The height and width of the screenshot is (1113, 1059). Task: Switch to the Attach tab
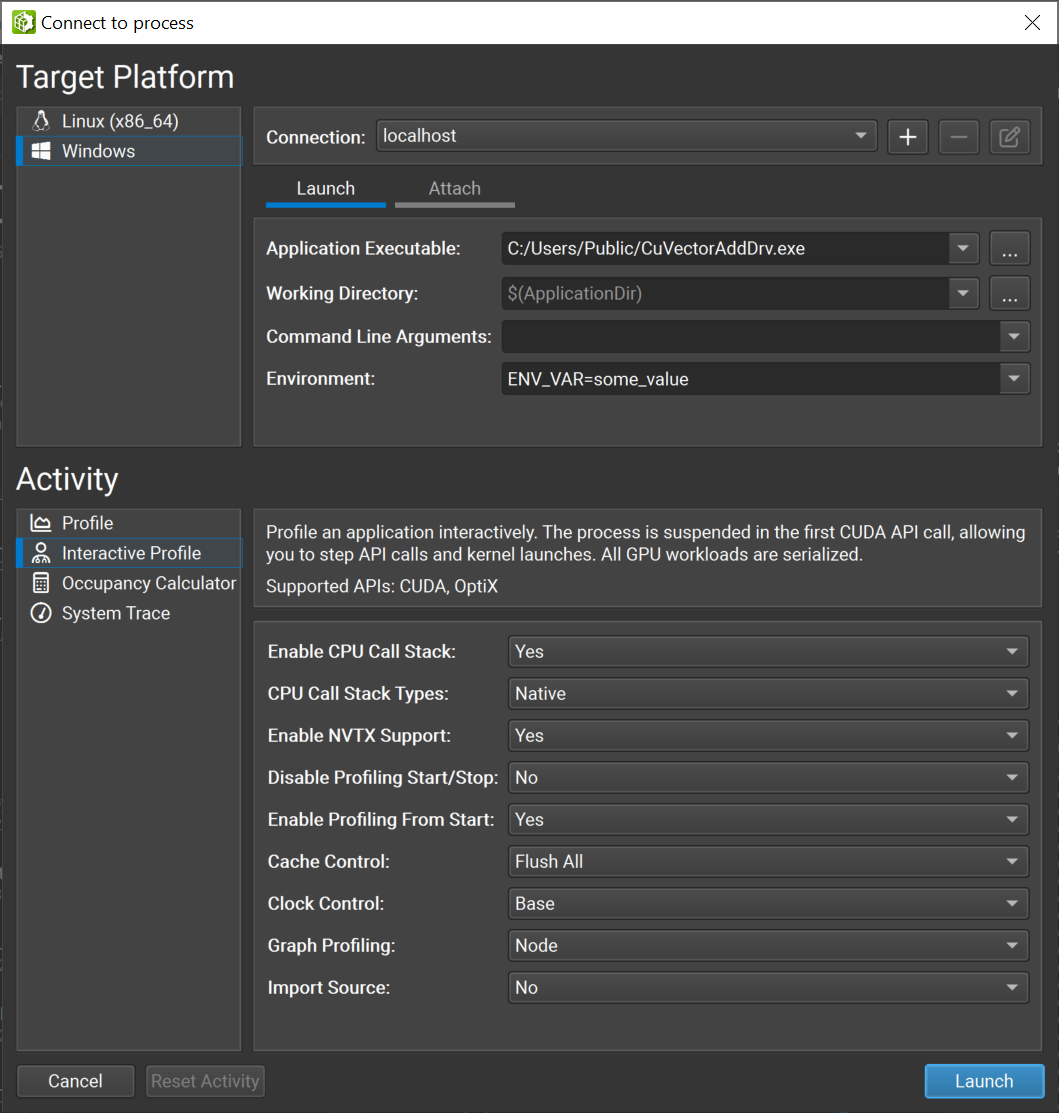pyautogui.click(x=455, y=189)
